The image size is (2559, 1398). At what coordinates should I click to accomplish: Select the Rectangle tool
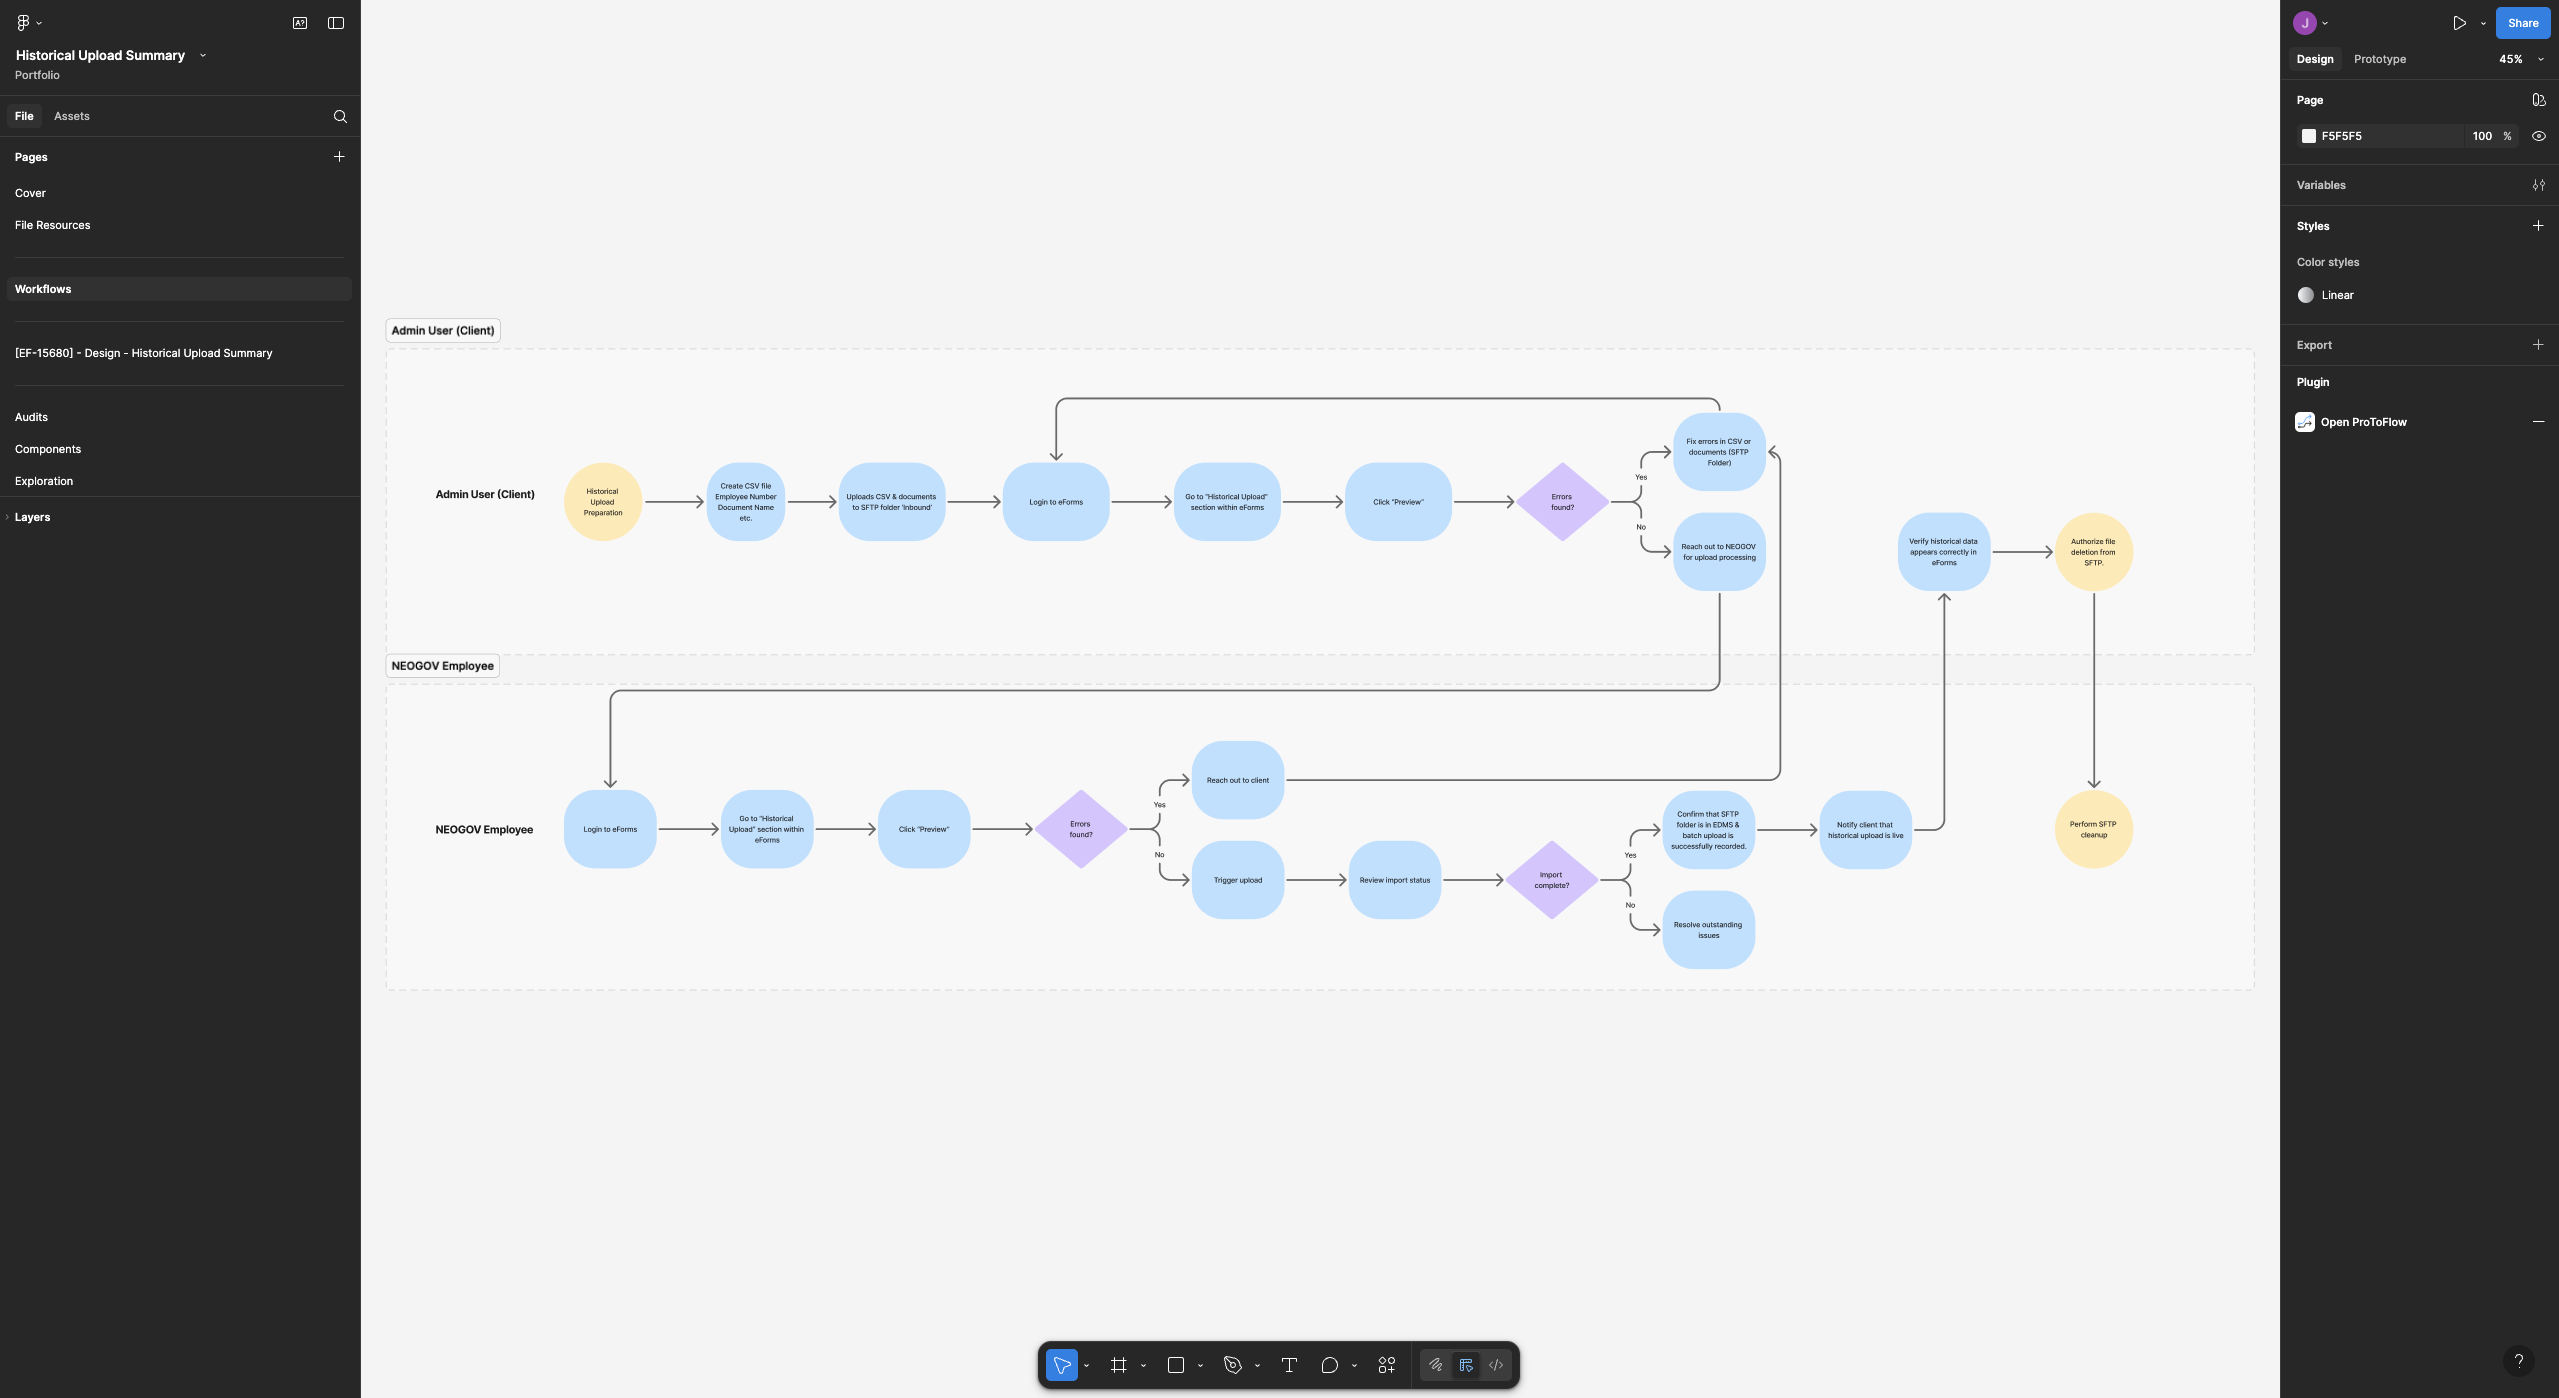click(x=1176, y=1364)
